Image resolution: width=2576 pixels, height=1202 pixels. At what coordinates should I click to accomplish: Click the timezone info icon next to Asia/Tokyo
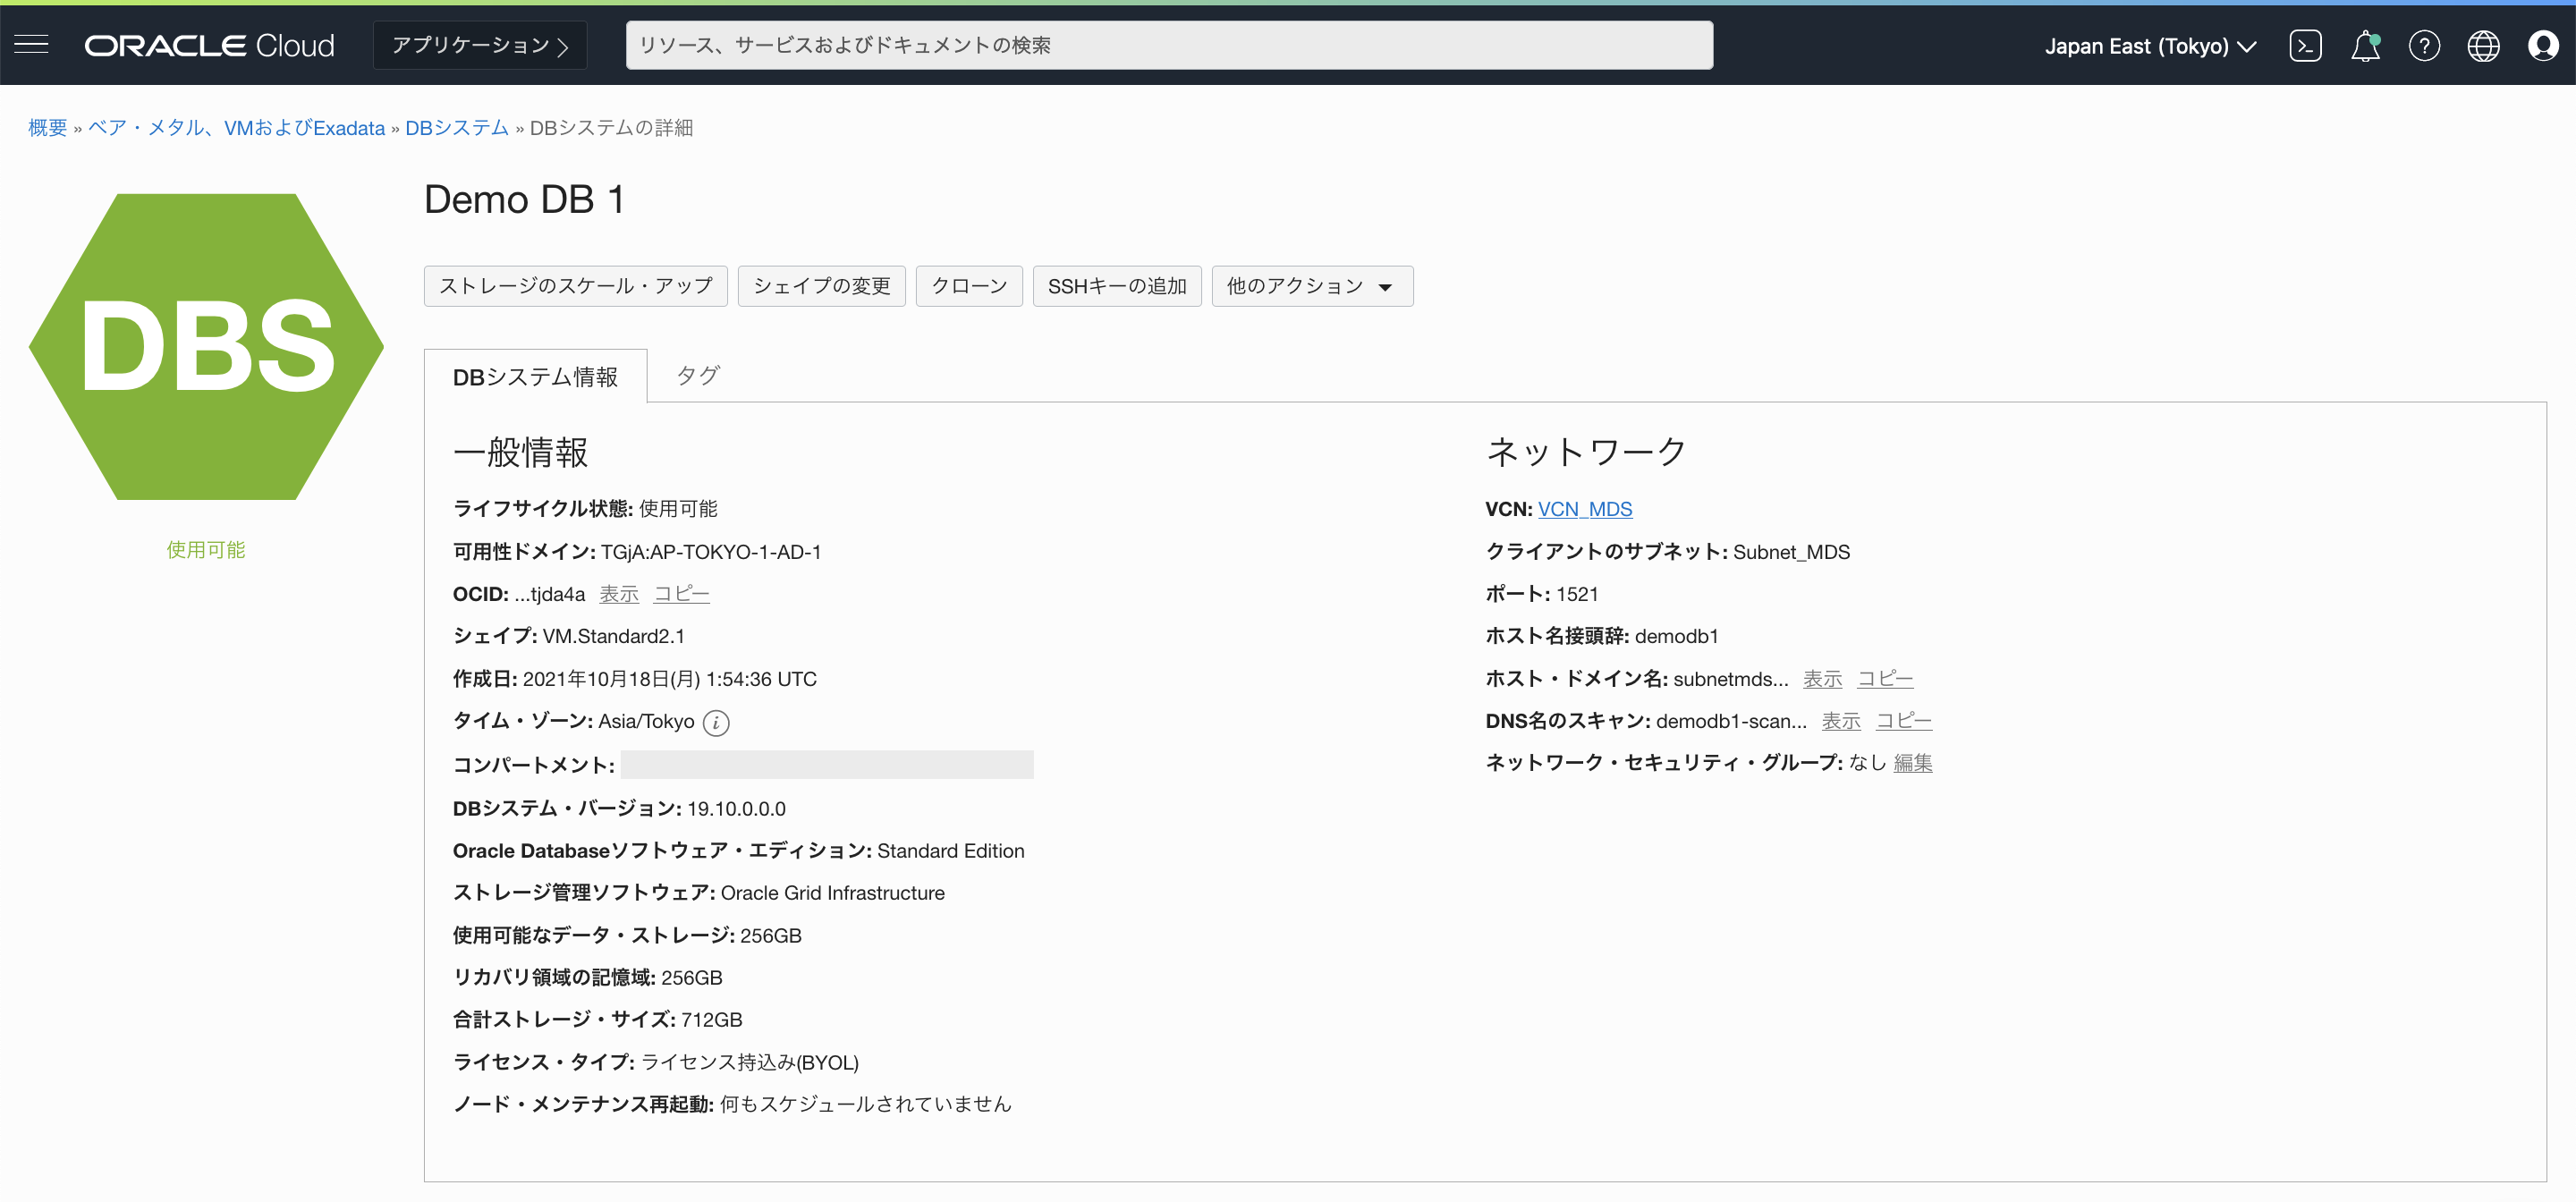tap(716, 722)
